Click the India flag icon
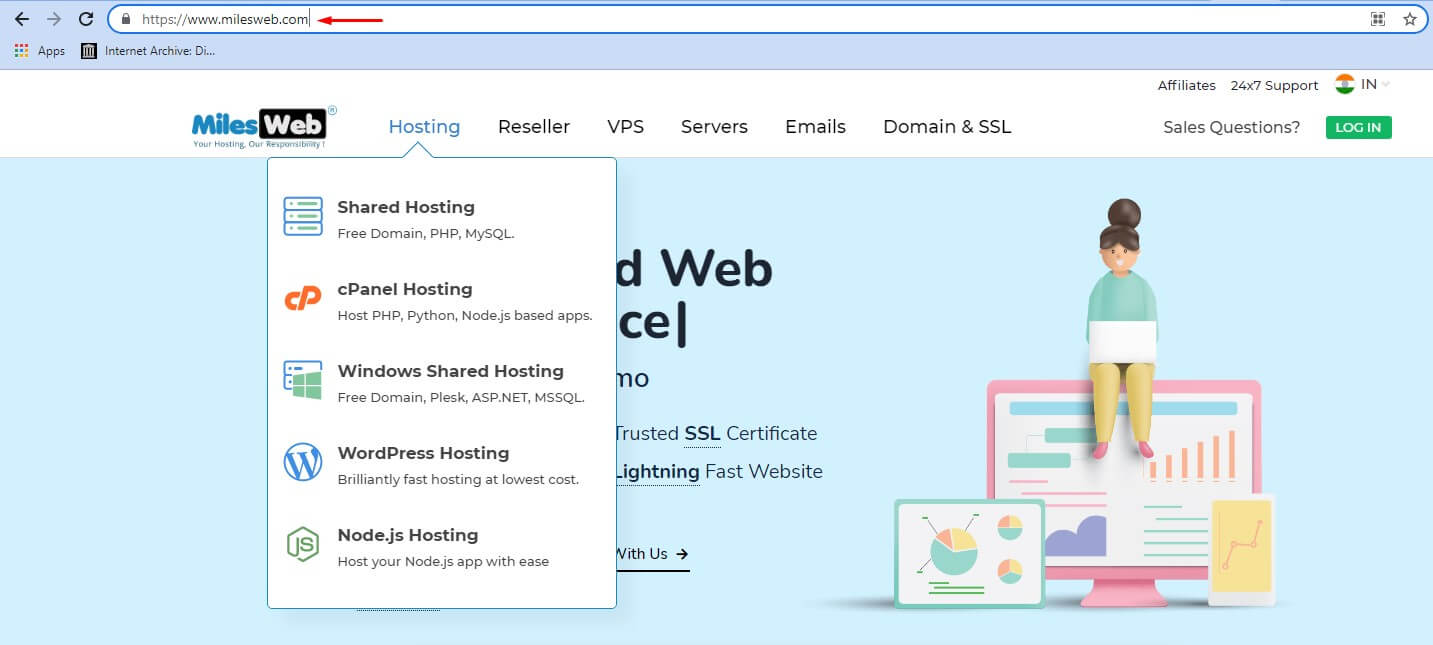The height and width of the screenshot is (645, 1433). pos(1344,84)
